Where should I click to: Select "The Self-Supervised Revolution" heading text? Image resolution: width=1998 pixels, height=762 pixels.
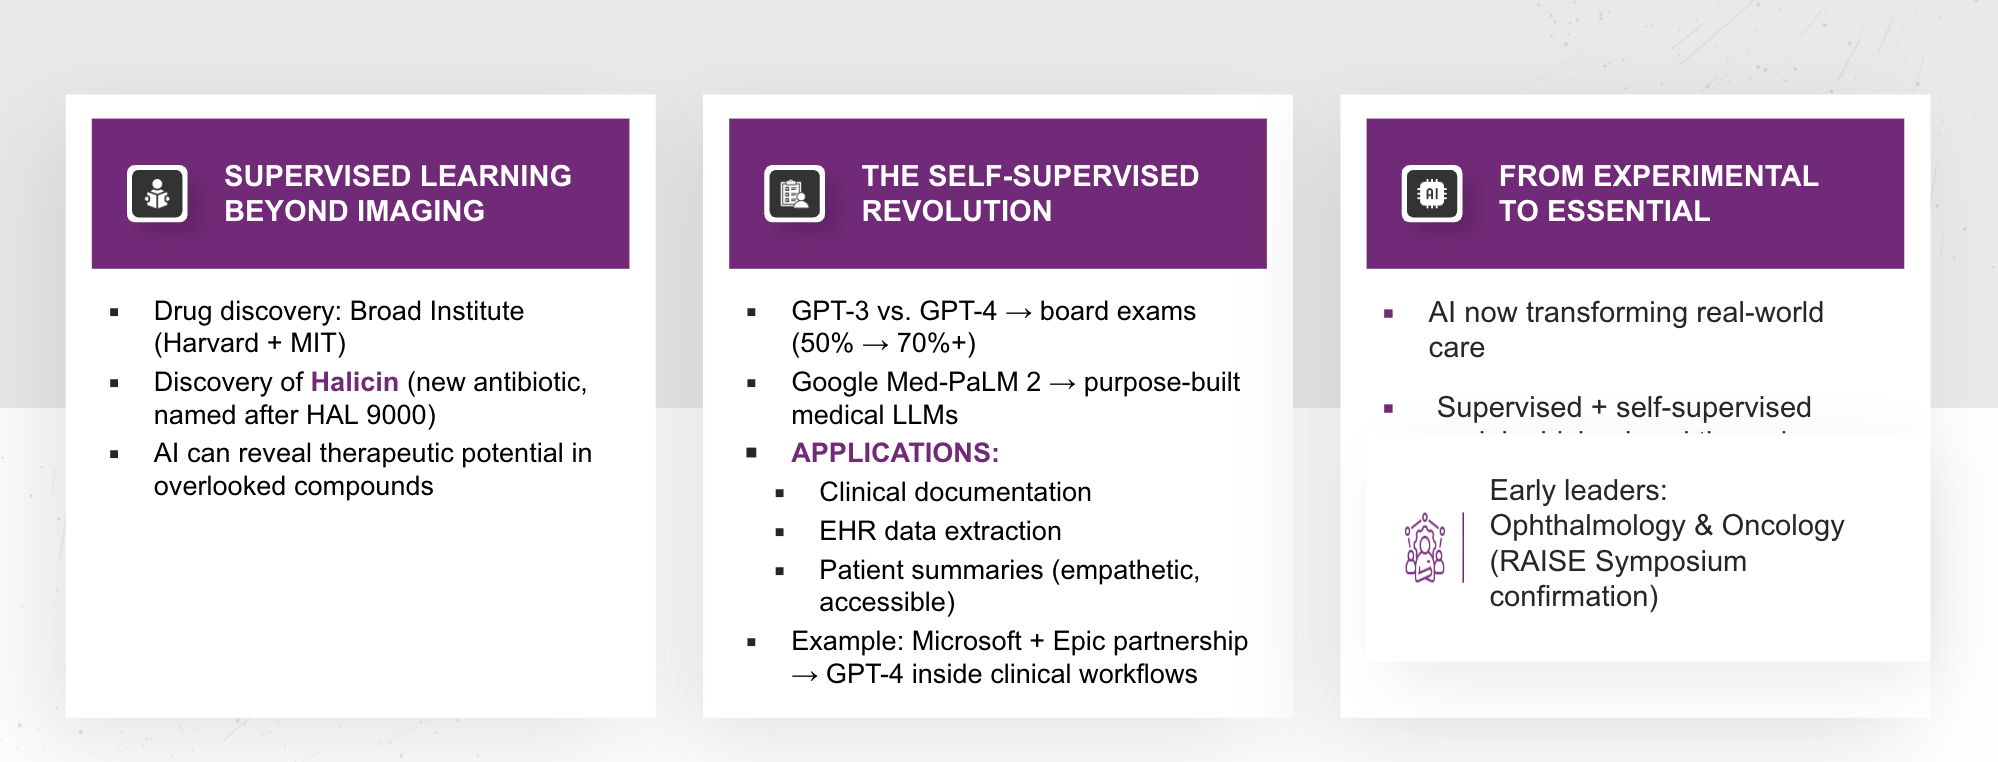click(1029, 193)
